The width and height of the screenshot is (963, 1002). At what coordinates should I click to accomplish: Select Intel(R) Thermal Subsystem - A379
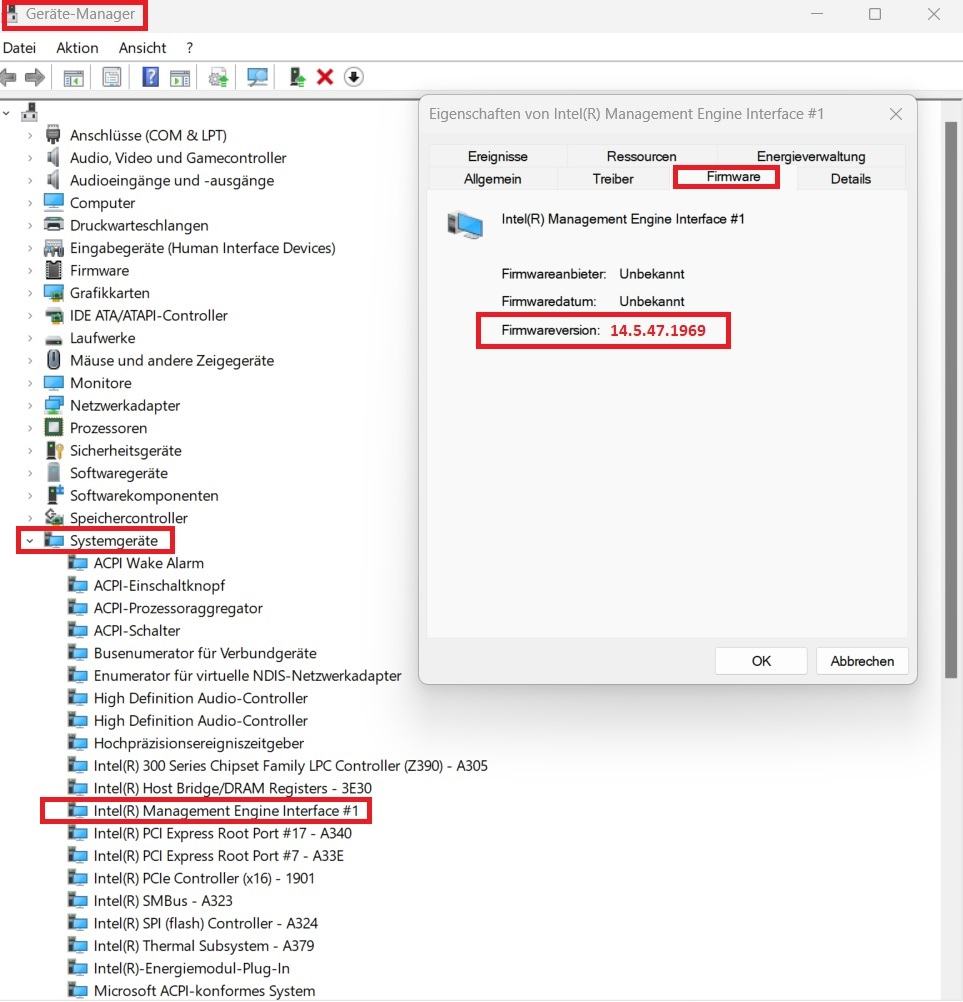(x=203, y=946)
